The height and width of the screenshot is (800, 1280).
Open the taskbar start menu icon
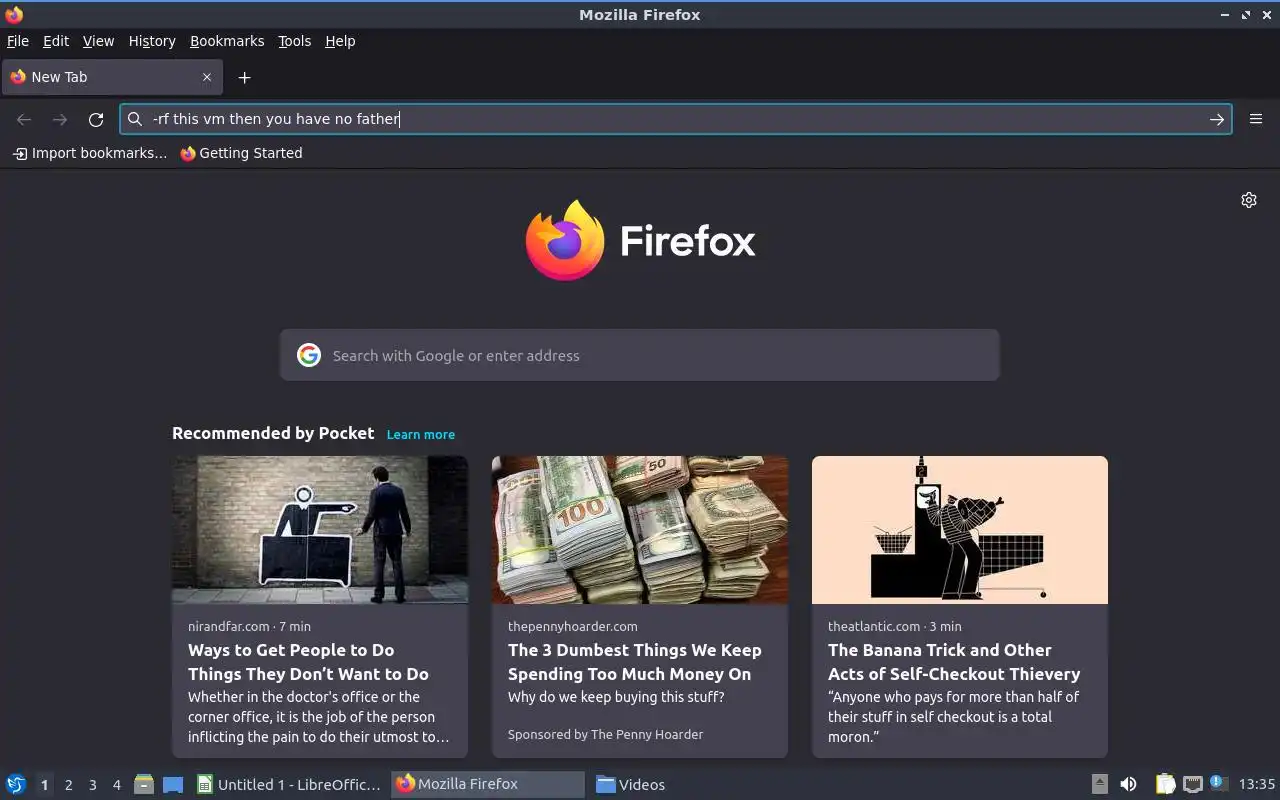pyautogui.click(x=16, y=784)
